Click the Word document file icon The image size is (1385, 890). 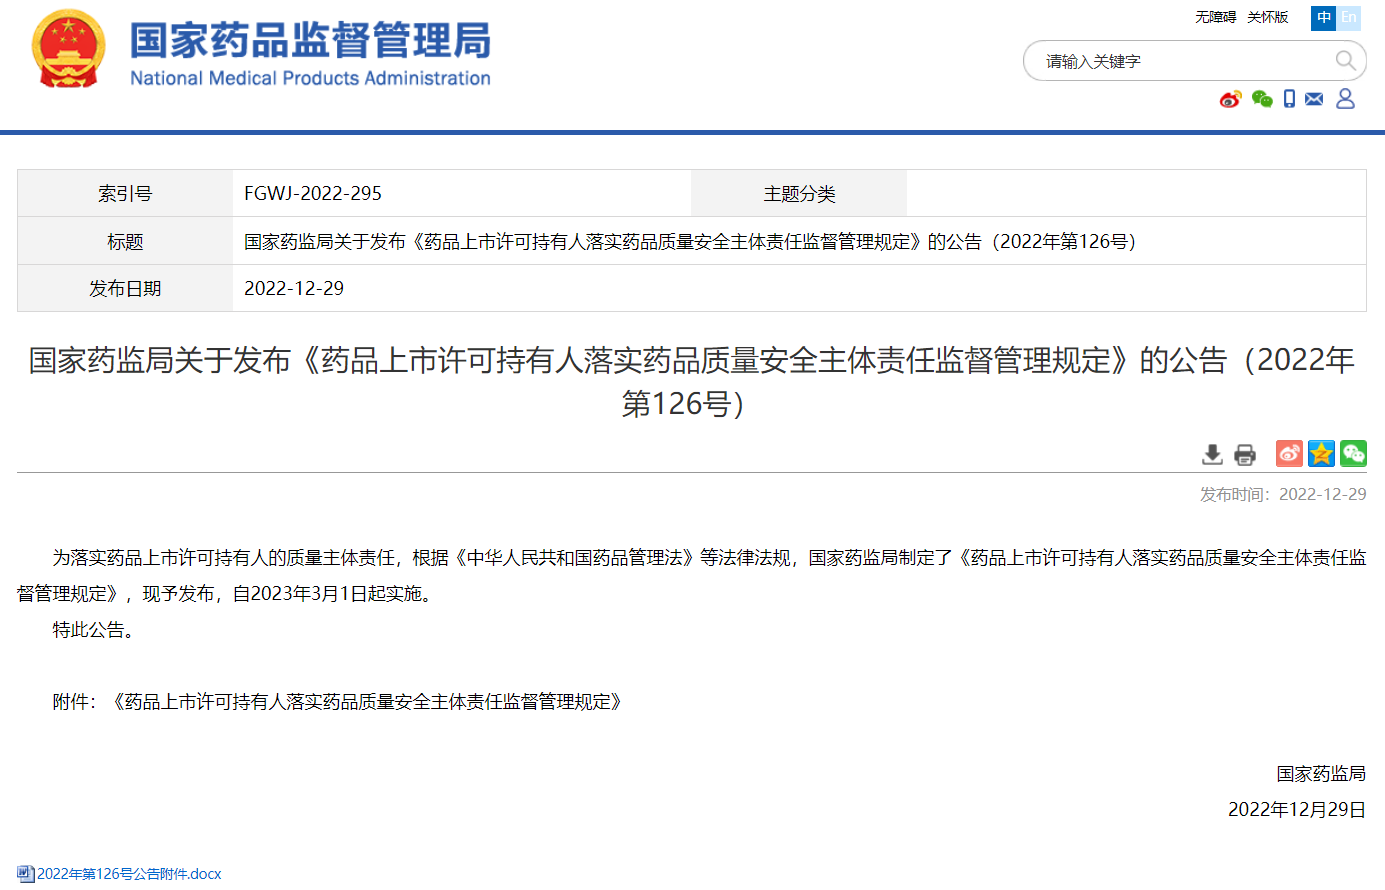tap(26, 874)
